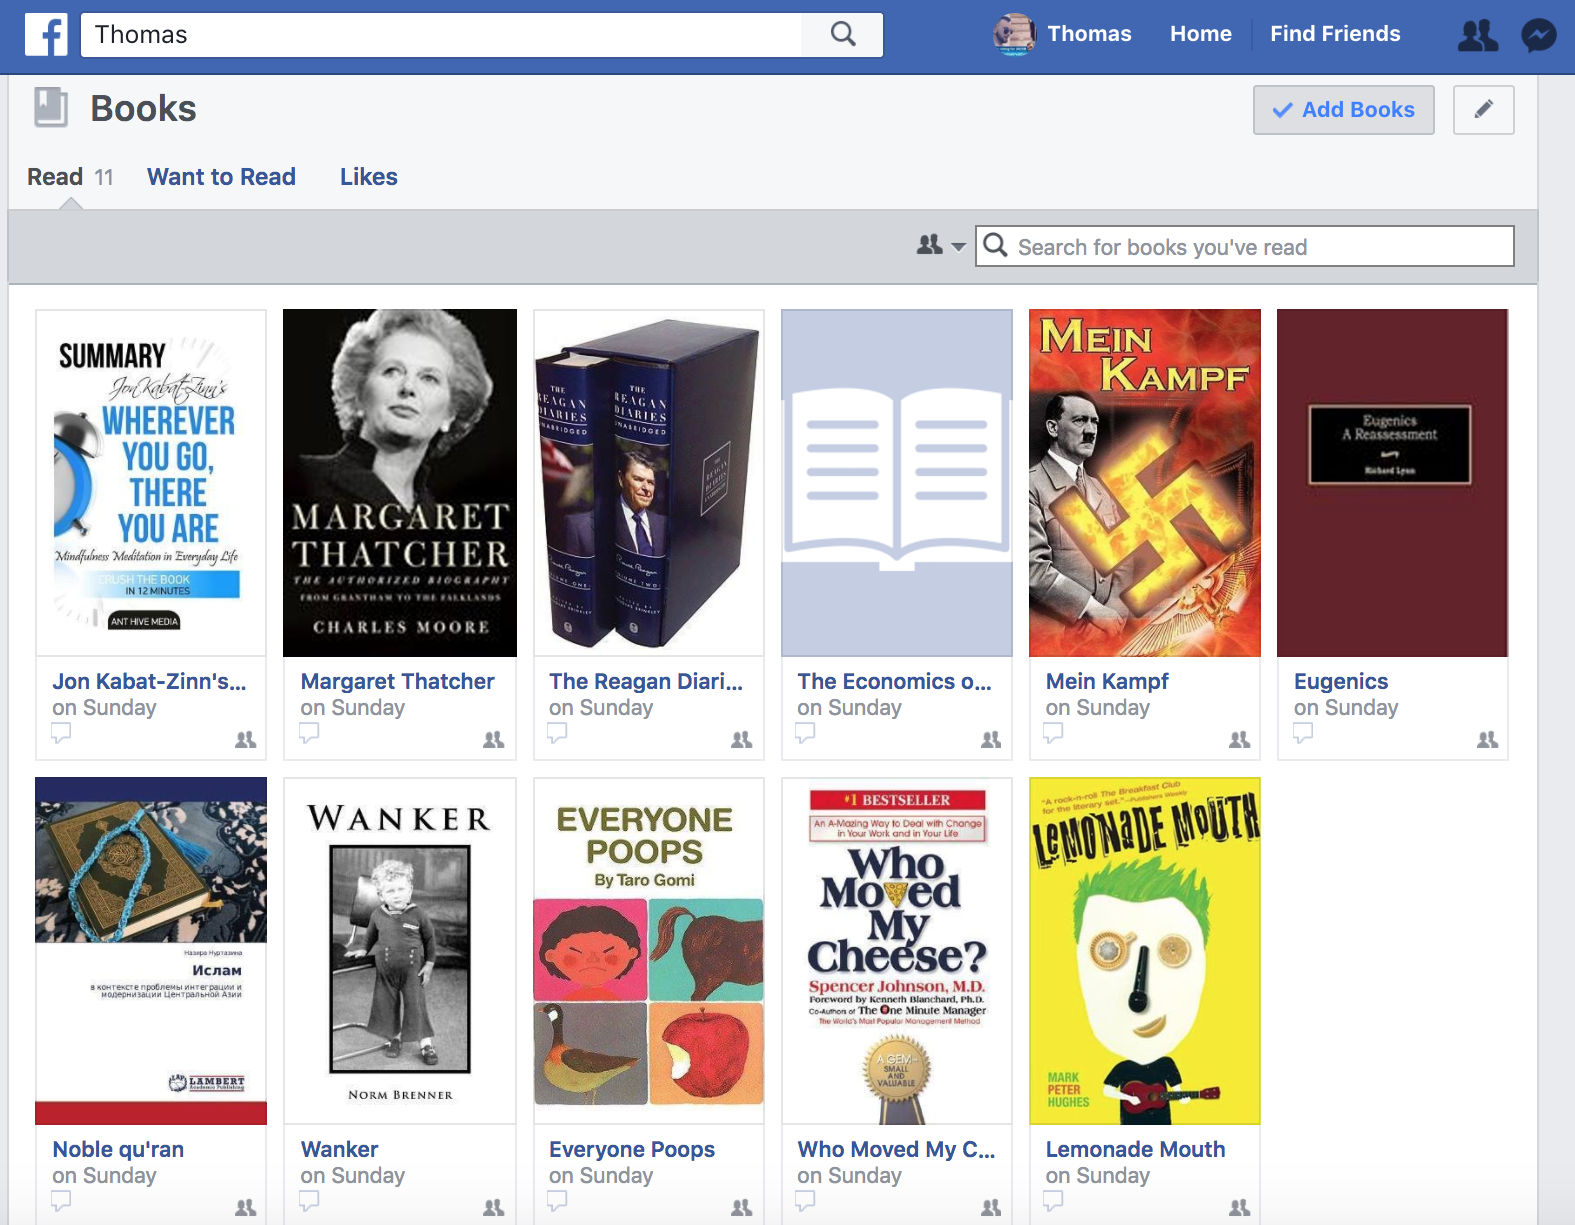The width and height of the screenshot is (1575, 1225).
Task: Click comment icon under The Economics book
Action: (805, 733)
